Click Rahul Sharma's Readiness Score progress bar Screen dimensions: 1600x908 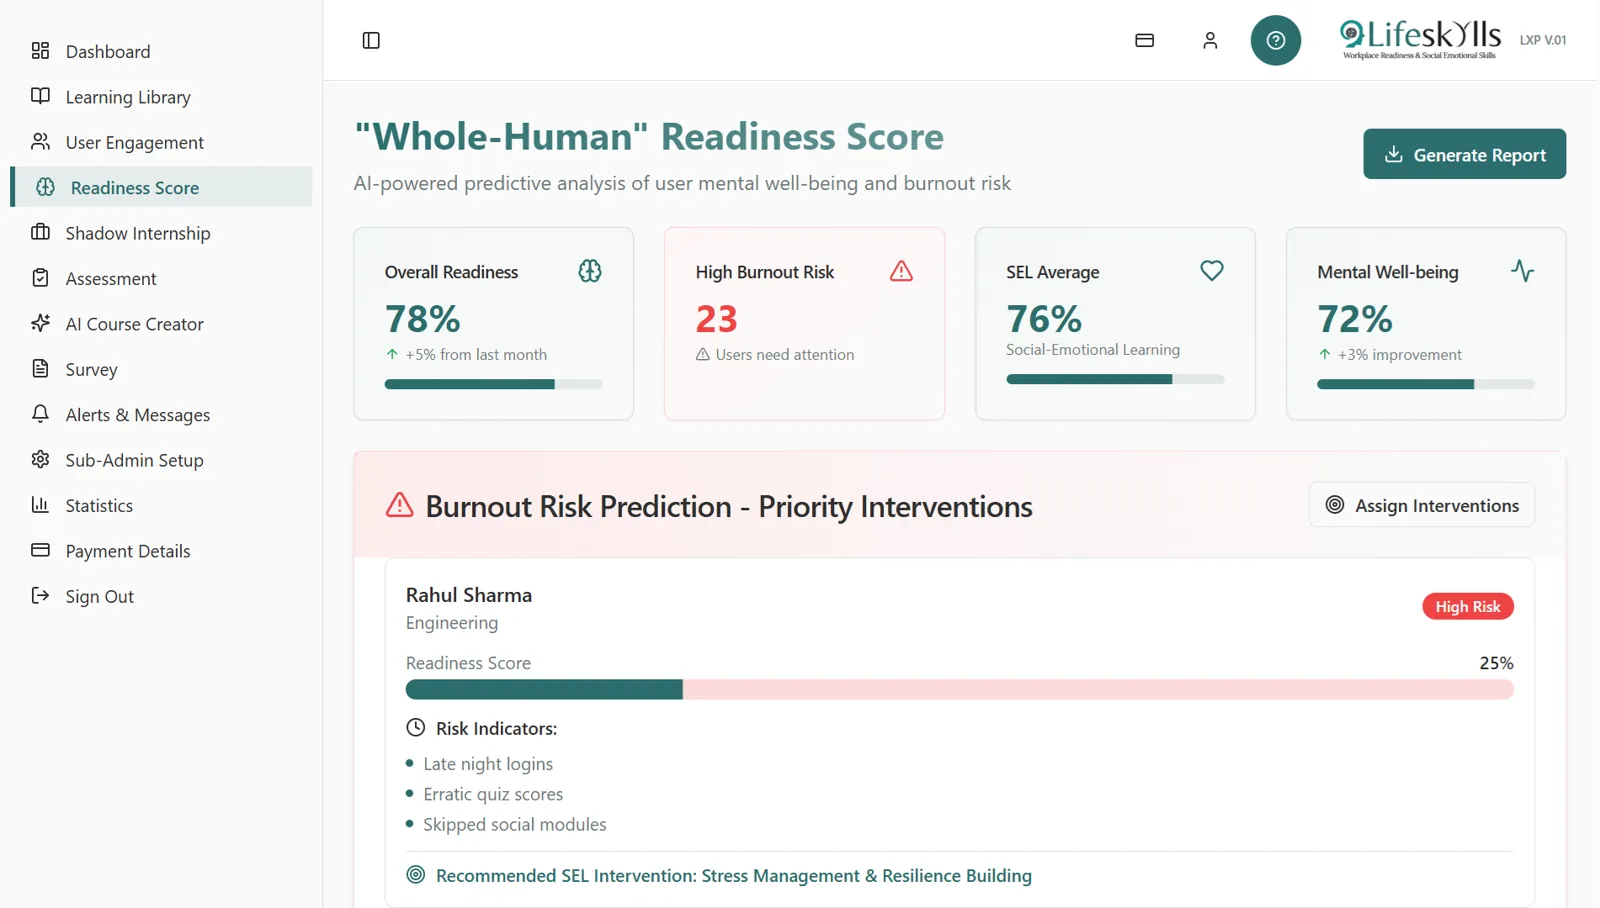[959, 689]
